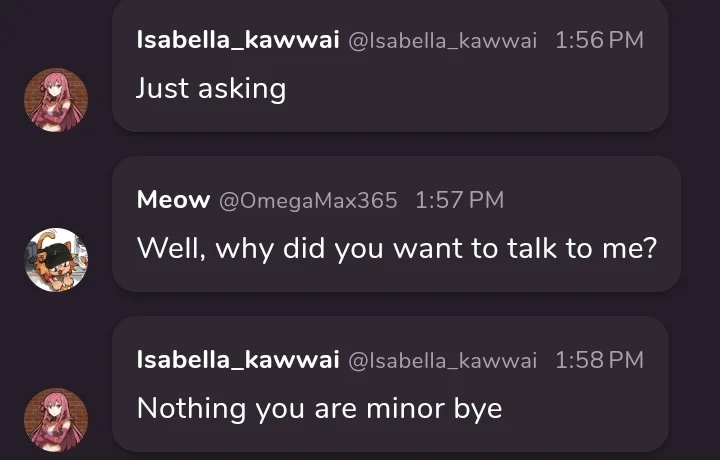Click the 1:58 PM timestamp
The width and height of the screenshot is (720, 460).
[600, 360]
